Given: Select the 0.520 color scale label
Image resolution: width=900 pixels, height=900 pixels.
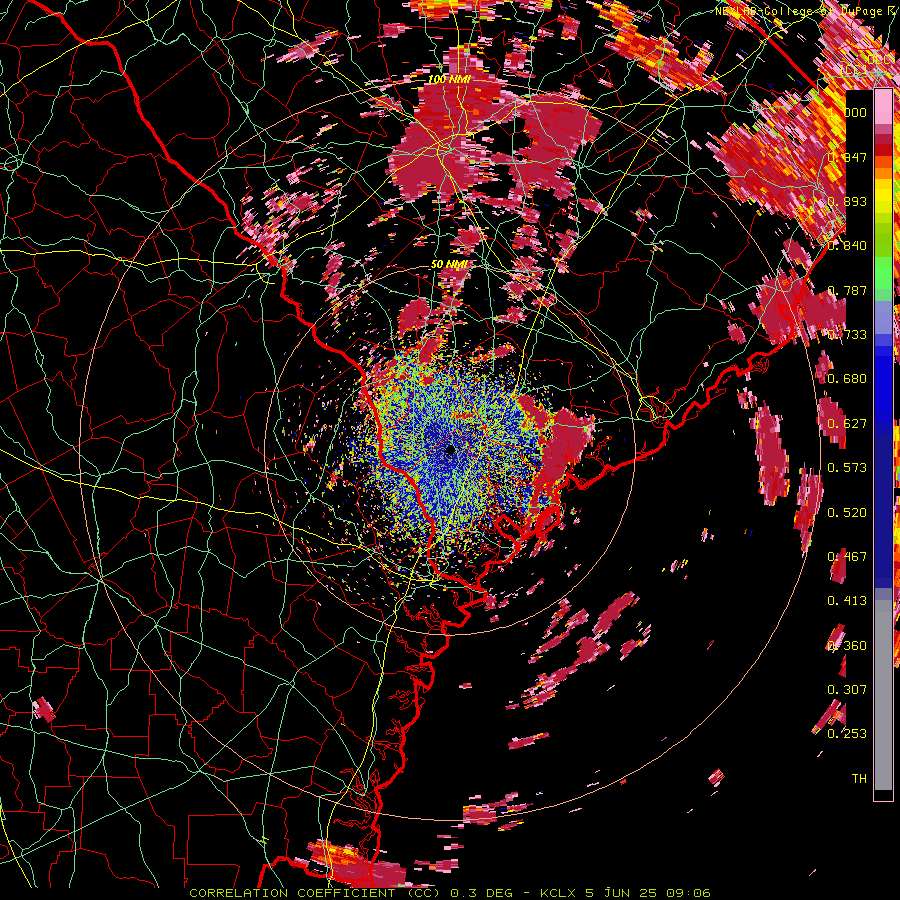Looking at the screenshot, I should pos(847,513).
